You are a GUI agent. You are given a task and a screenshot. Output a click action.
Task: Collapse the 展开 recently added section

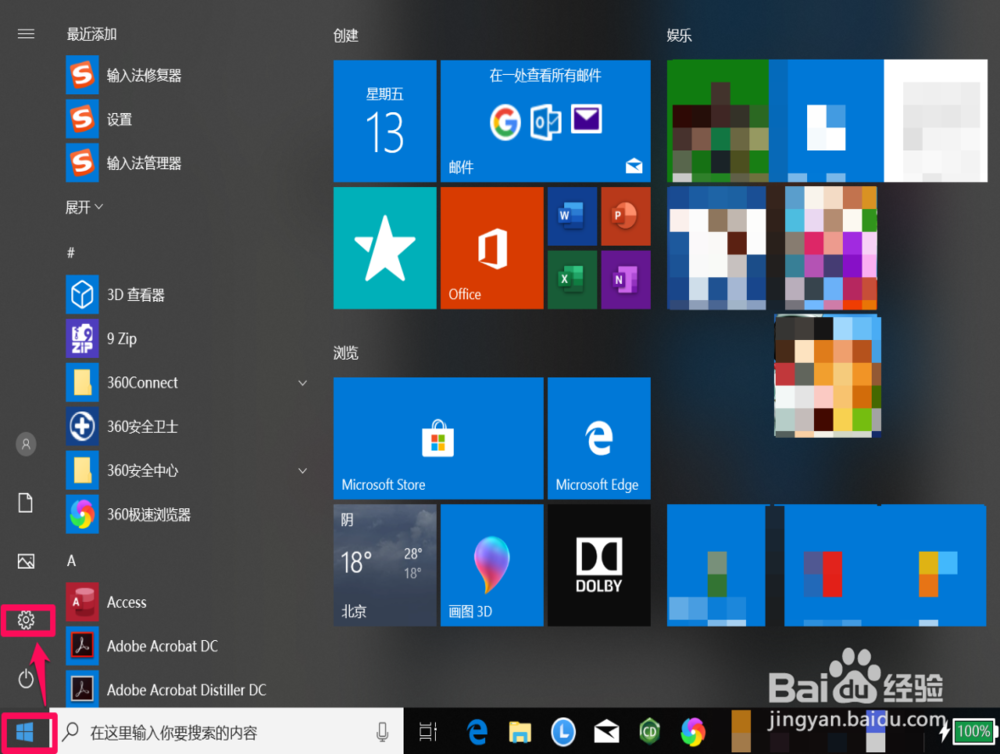click(x=81, y=207)
